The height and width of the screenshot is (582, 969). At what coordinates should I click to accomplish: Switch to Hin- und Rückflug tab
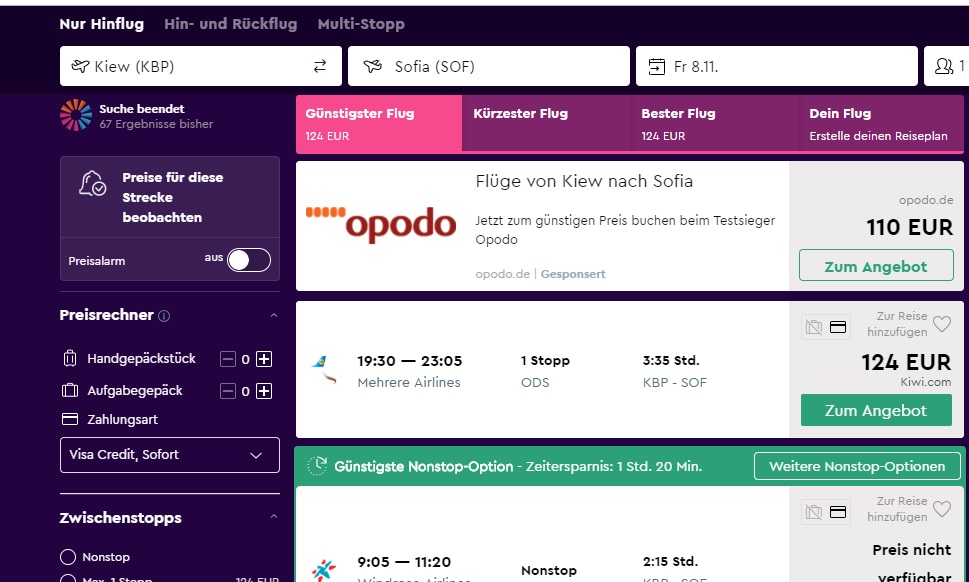tap(231, 24)
